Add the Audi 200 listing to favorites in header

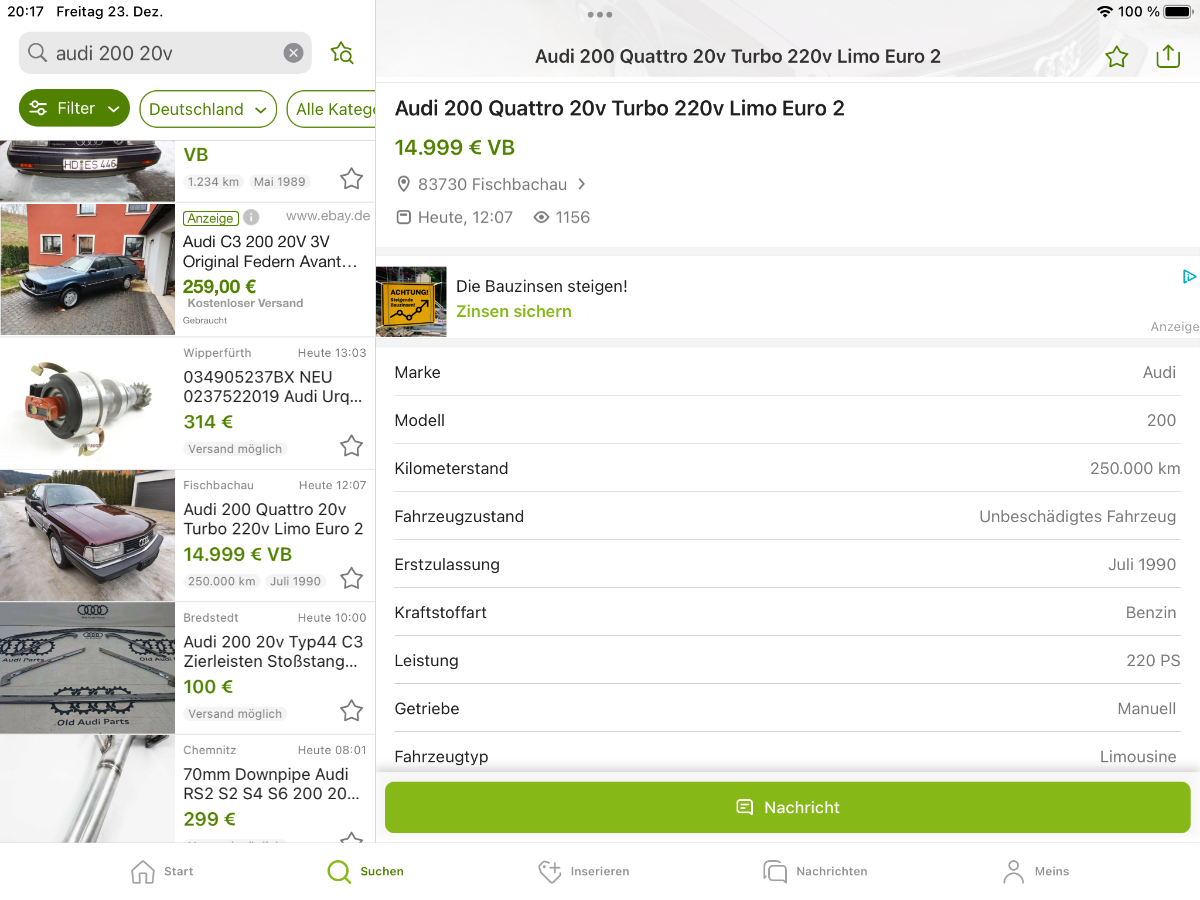pos(1116,57)
